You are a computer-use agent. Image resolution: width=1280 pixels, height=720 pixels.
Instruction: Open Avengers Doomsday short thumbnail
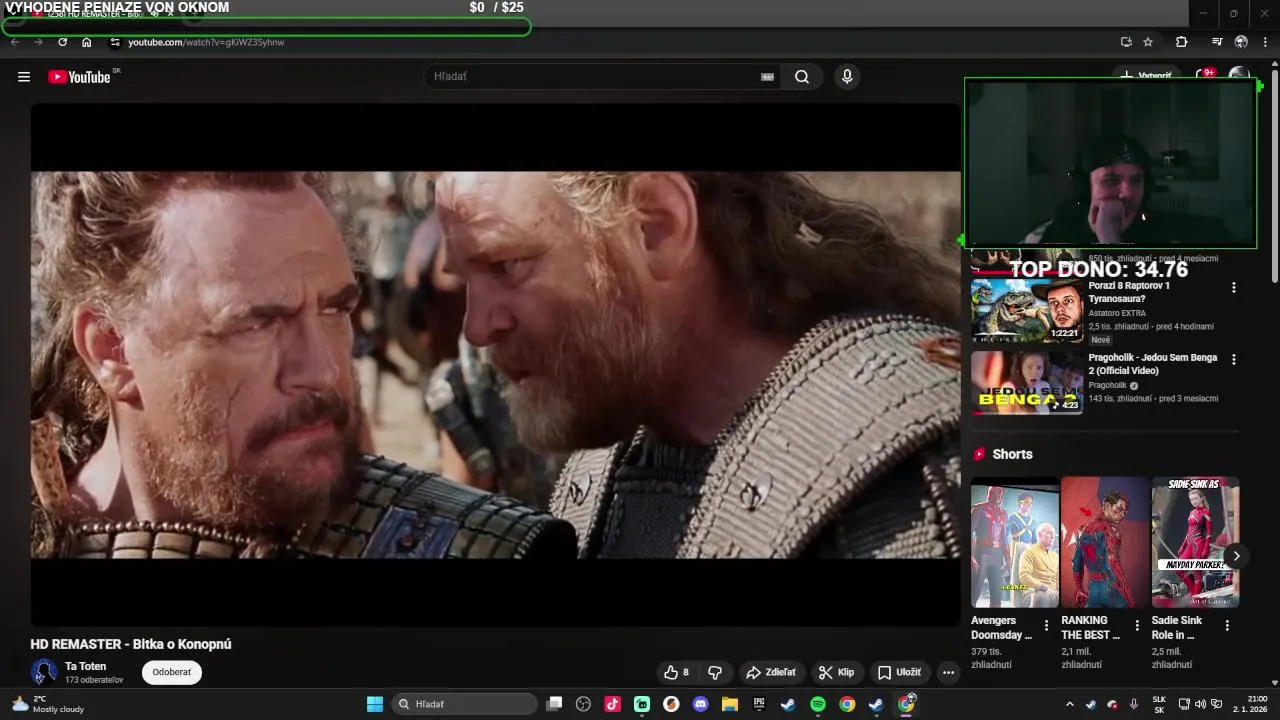point(1015,542)
